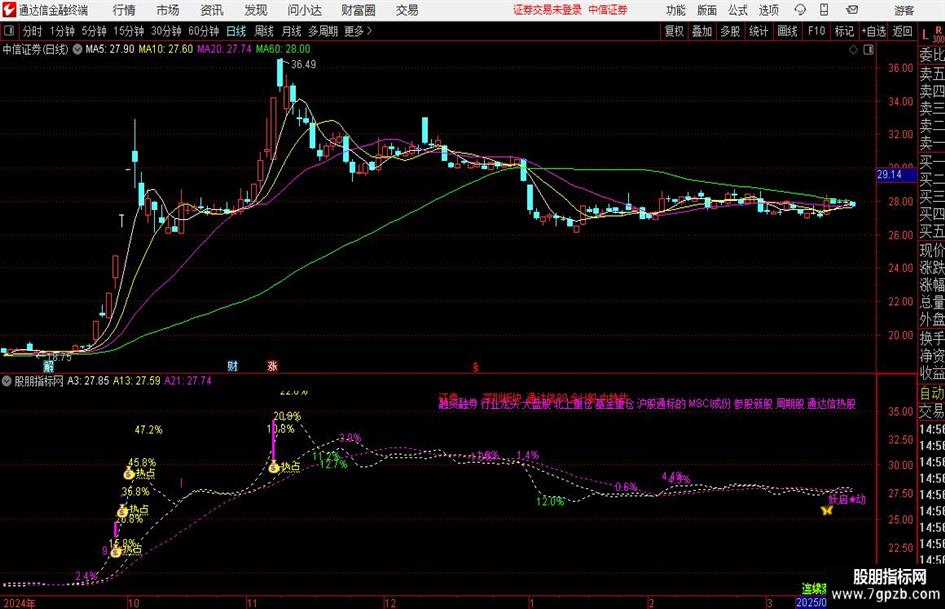
Task: Open the headset customer service icon
Action: pyautogui.click(x=800, y=10)
